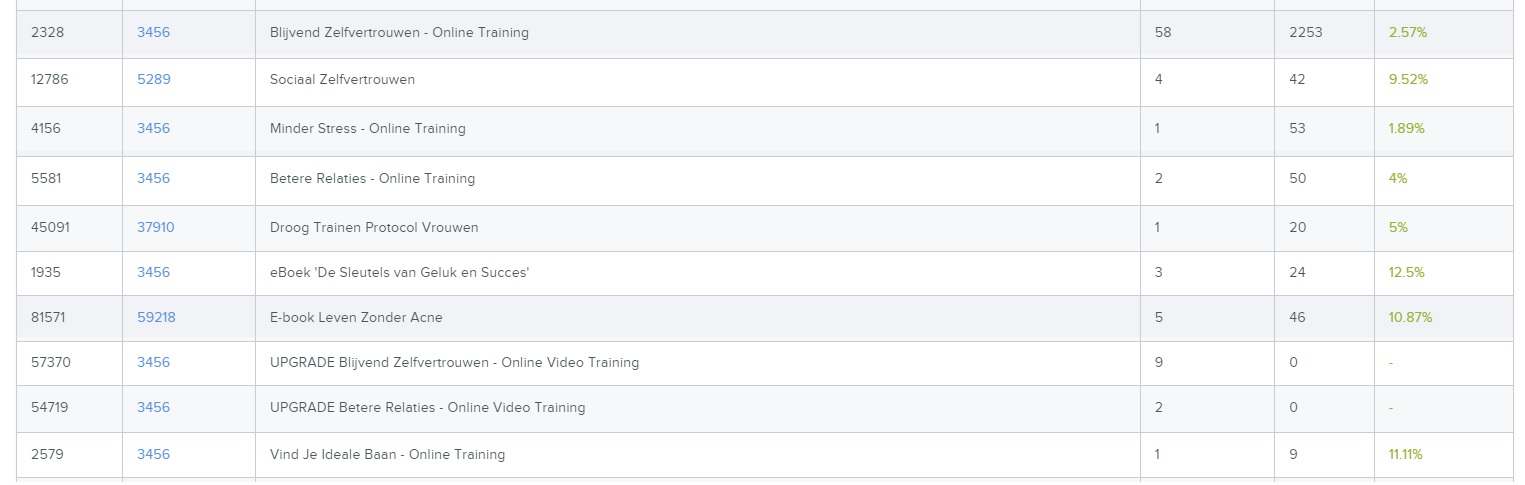Select product ID 81571 cell

coord(50,317)
